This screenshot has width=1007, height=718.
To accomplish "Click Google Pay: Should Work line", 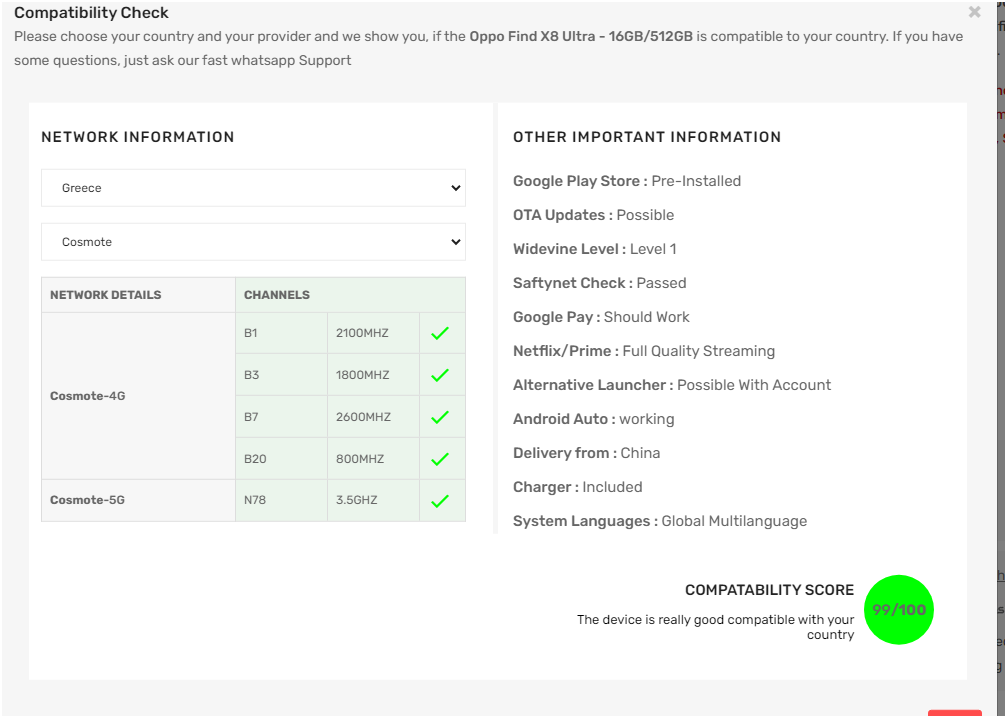I will click(601, 317).
